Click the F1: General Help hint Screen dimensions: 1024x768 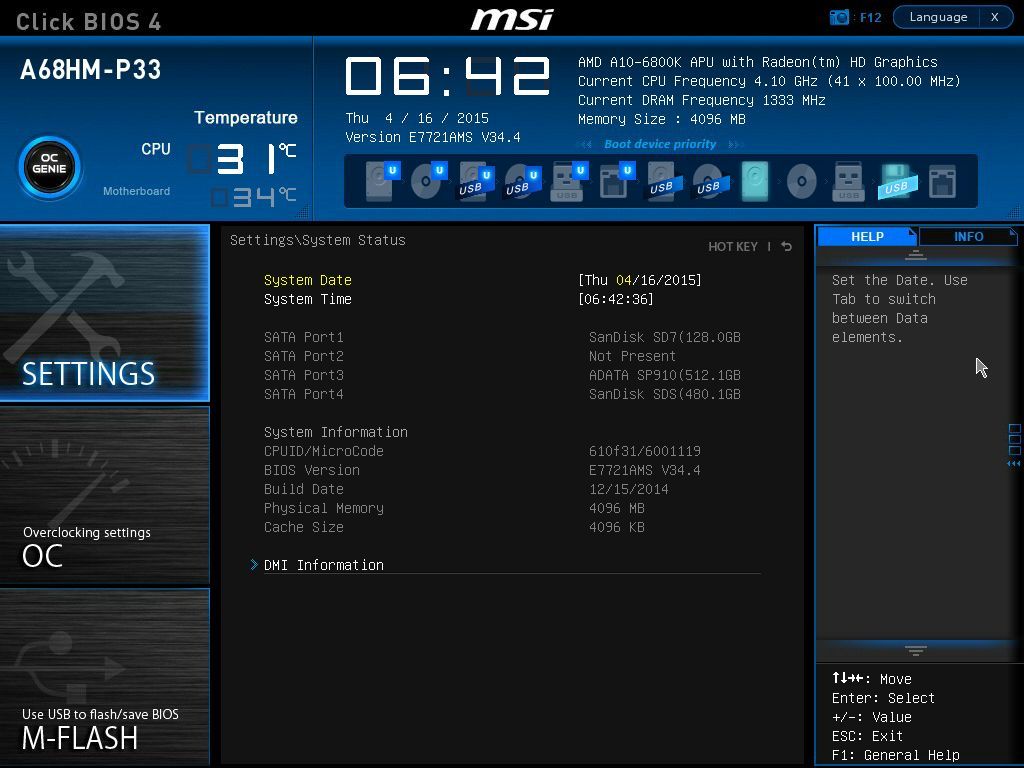click(895, 755)
